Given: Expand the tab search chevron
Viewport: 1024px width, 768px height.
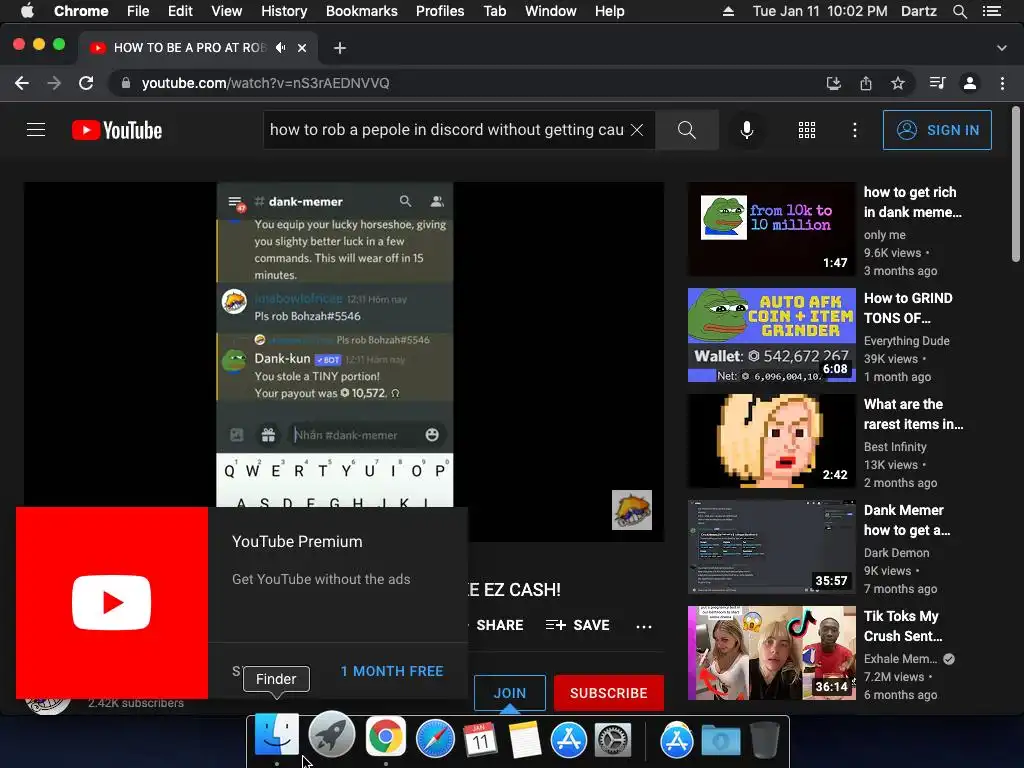Looking at the screenshot, I should pos(1002,48).
